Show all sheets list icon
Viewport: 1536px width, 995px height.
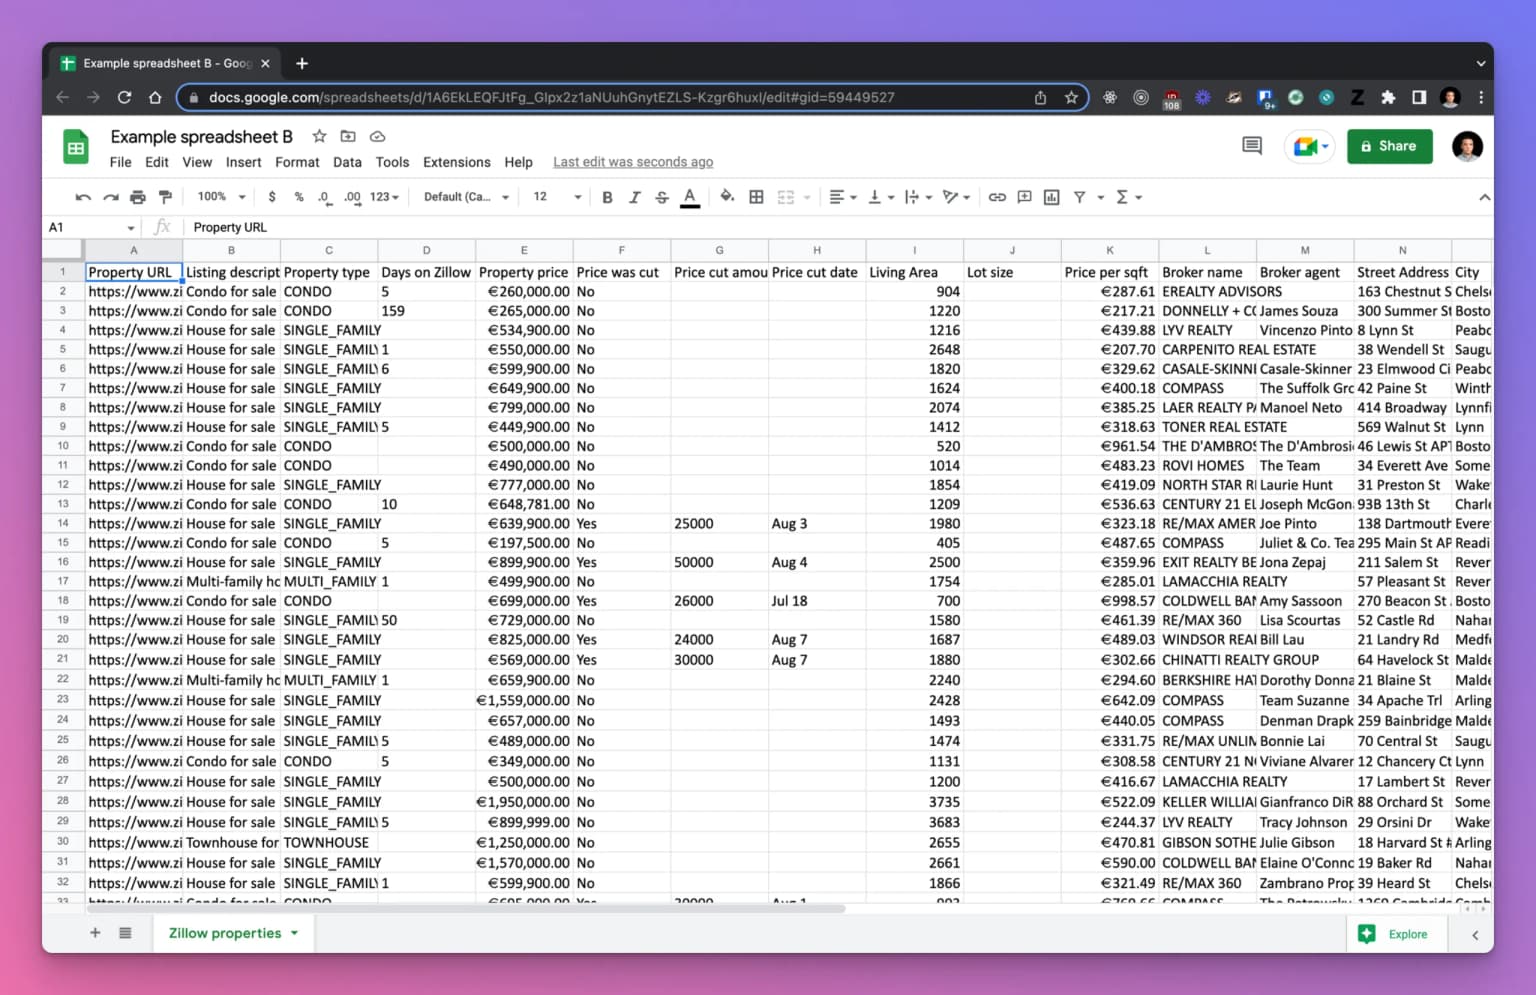point(125,933)
